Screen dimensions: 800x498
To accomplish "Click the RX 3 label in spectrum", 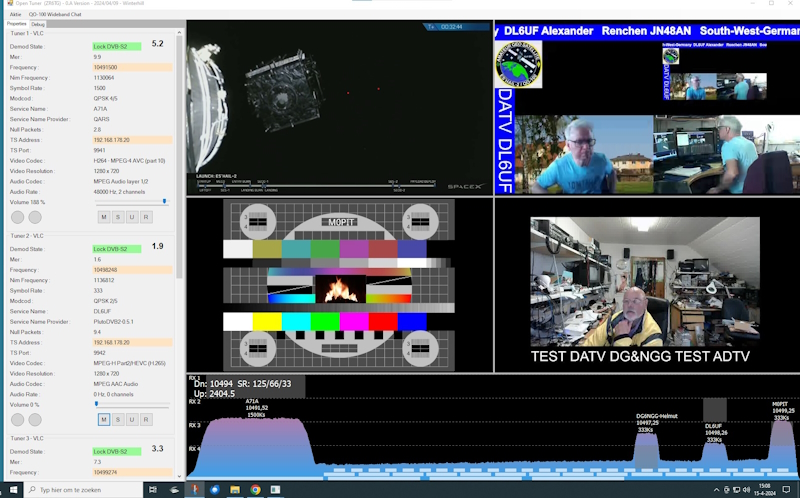I will (x=194, y=425).
